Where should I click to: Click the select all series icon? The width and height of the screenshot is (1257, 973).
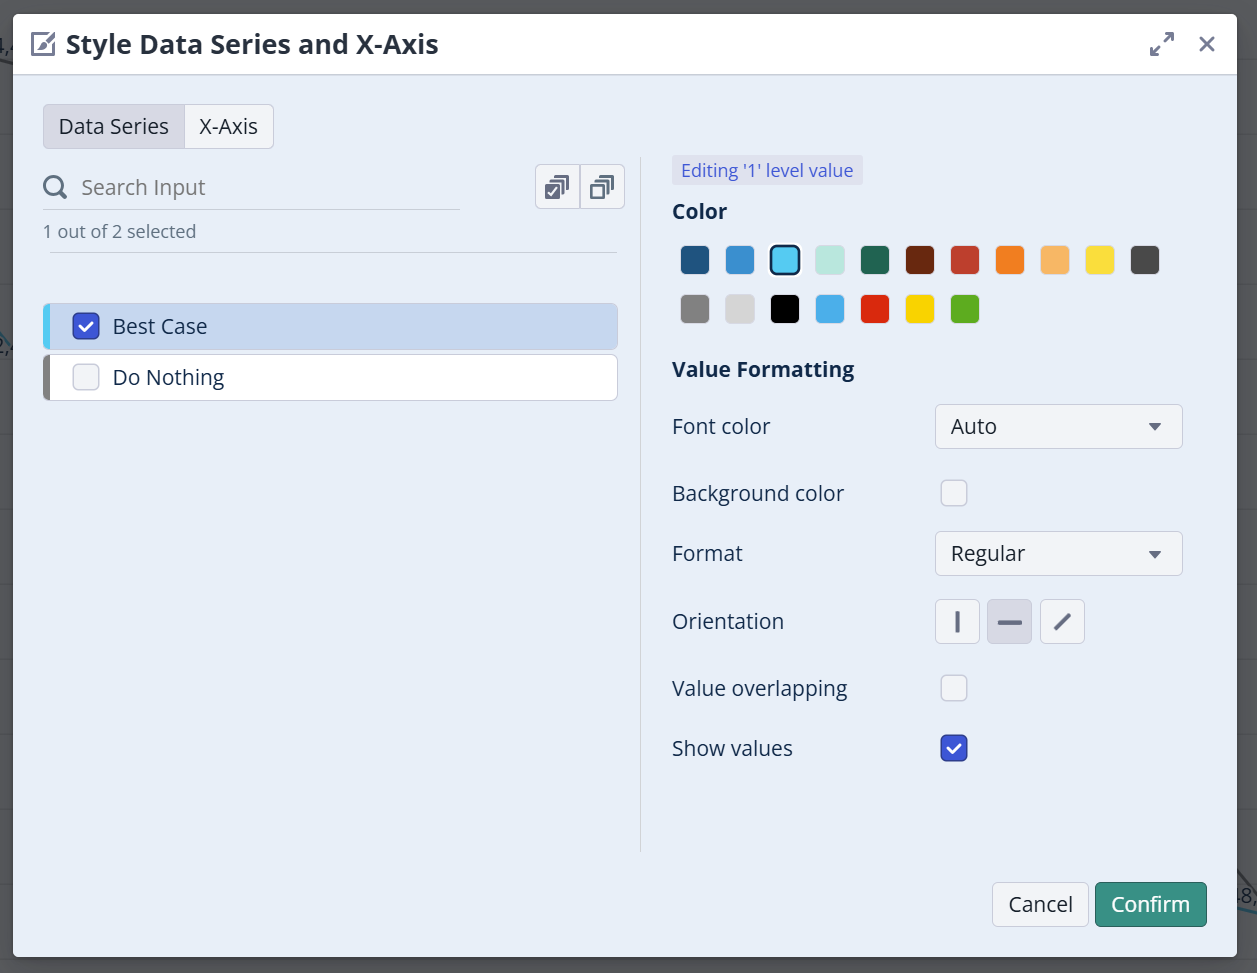[x=557, y=187]
